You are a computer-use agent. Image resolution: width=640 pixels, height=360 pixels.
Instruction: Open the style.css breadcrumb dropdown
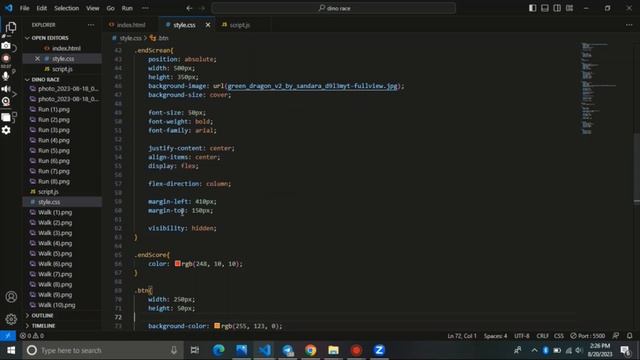[127, 38]
